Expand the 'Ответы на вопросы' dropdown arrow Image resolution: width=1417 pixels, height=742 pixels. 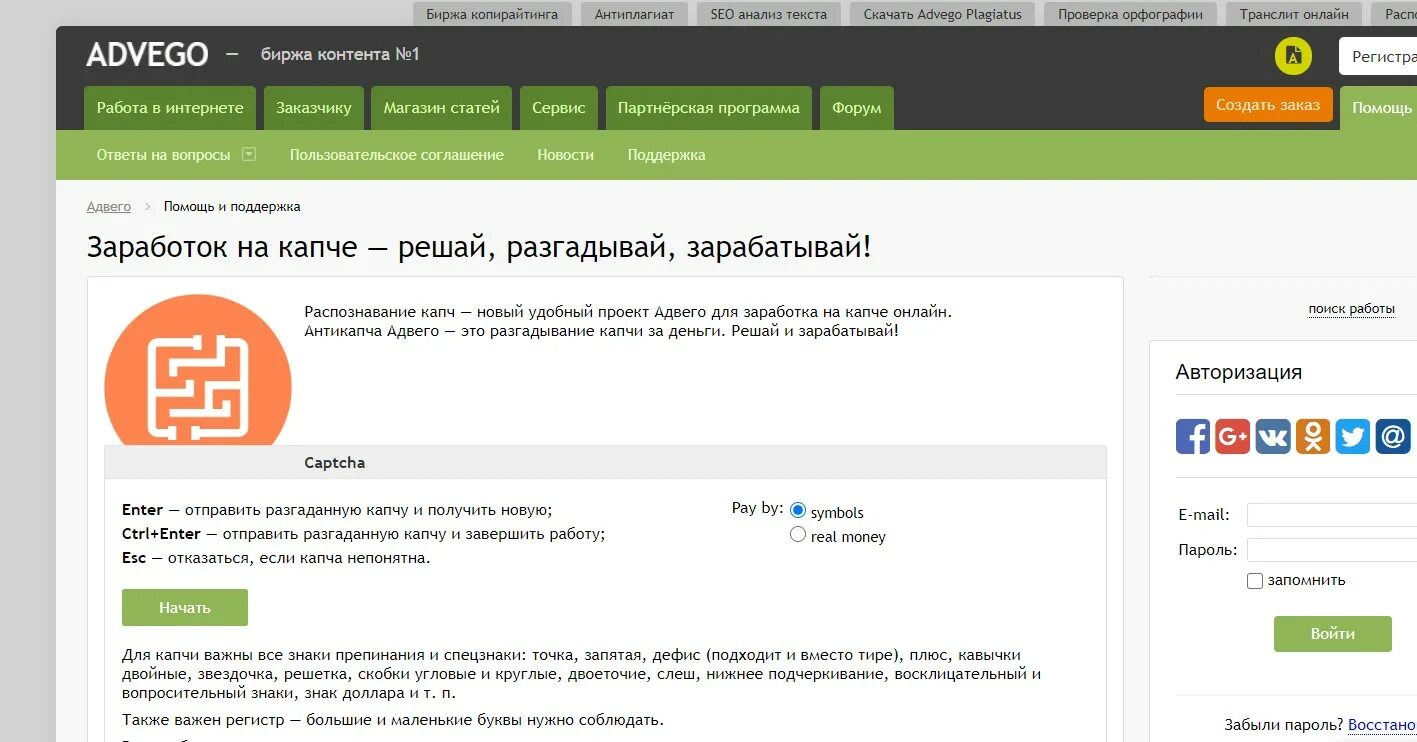click(x=249, y=154)
